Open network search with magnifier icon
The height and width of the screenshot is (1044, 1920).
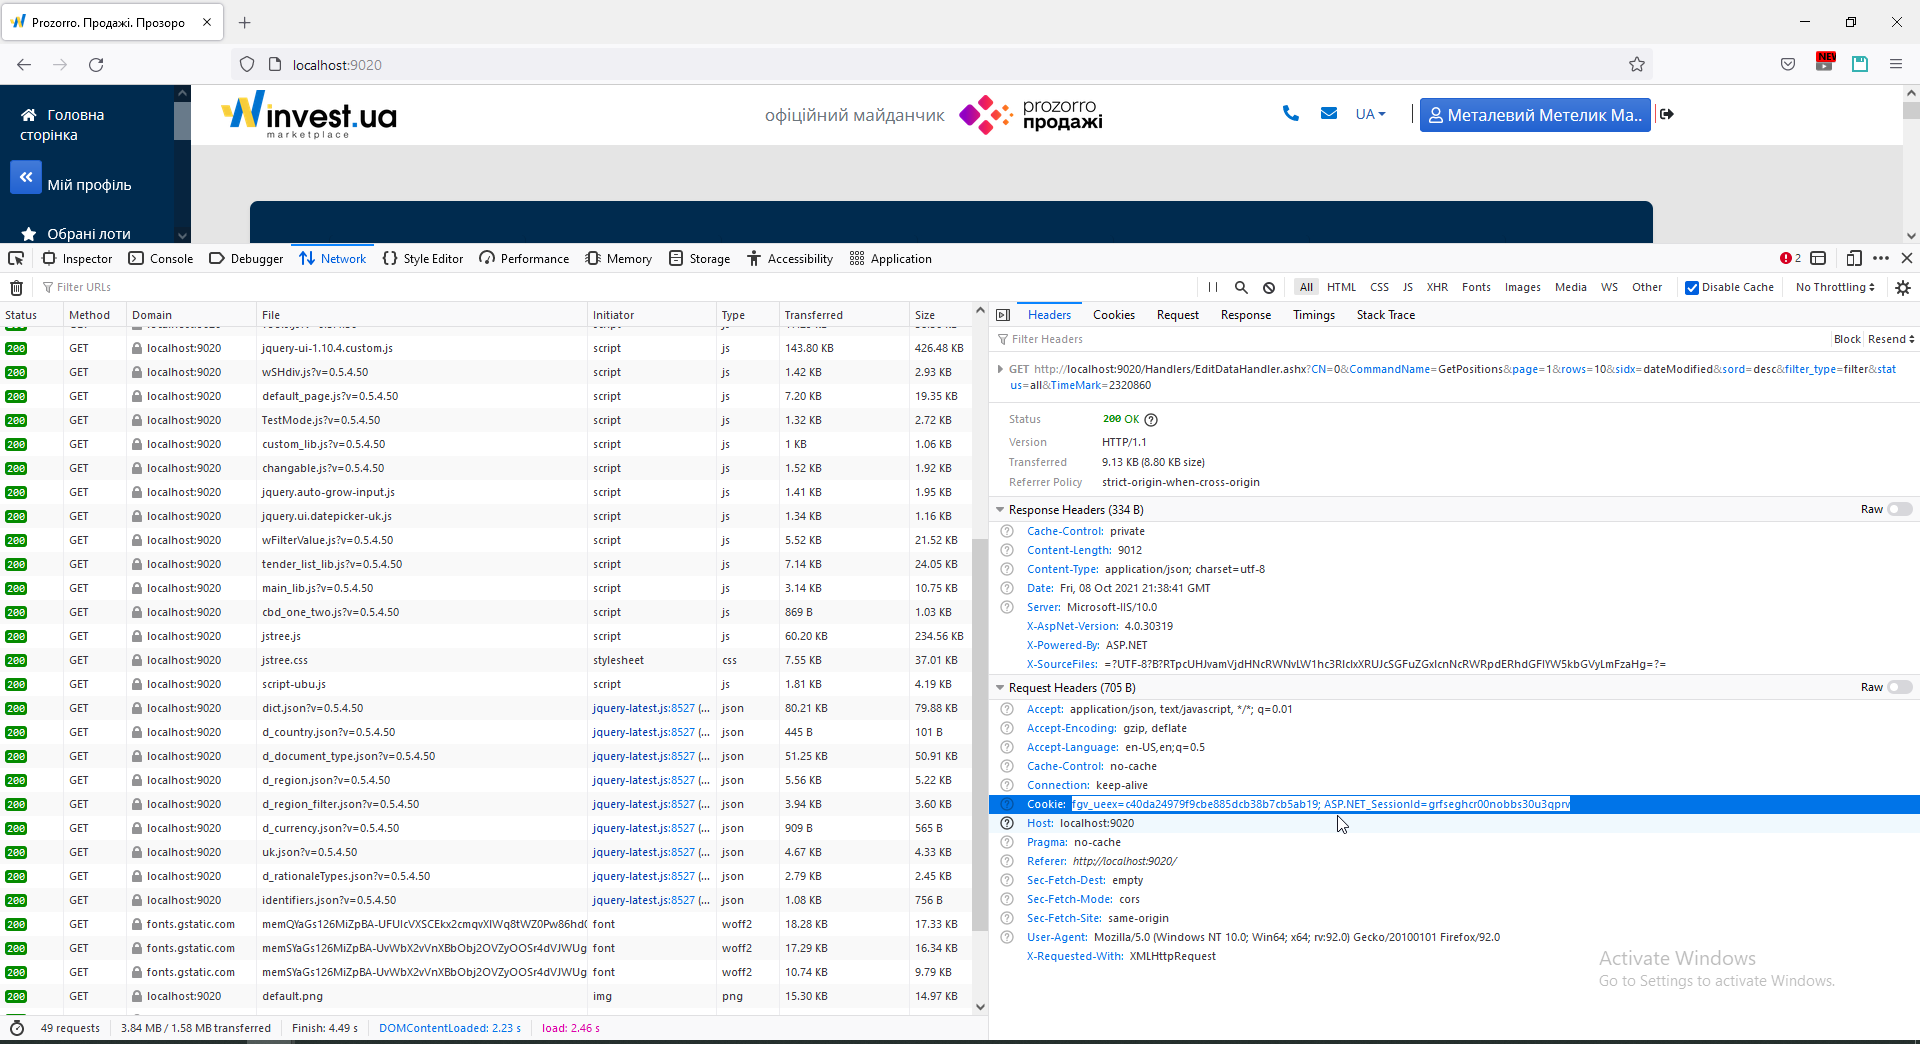(x=1241, y=287)
